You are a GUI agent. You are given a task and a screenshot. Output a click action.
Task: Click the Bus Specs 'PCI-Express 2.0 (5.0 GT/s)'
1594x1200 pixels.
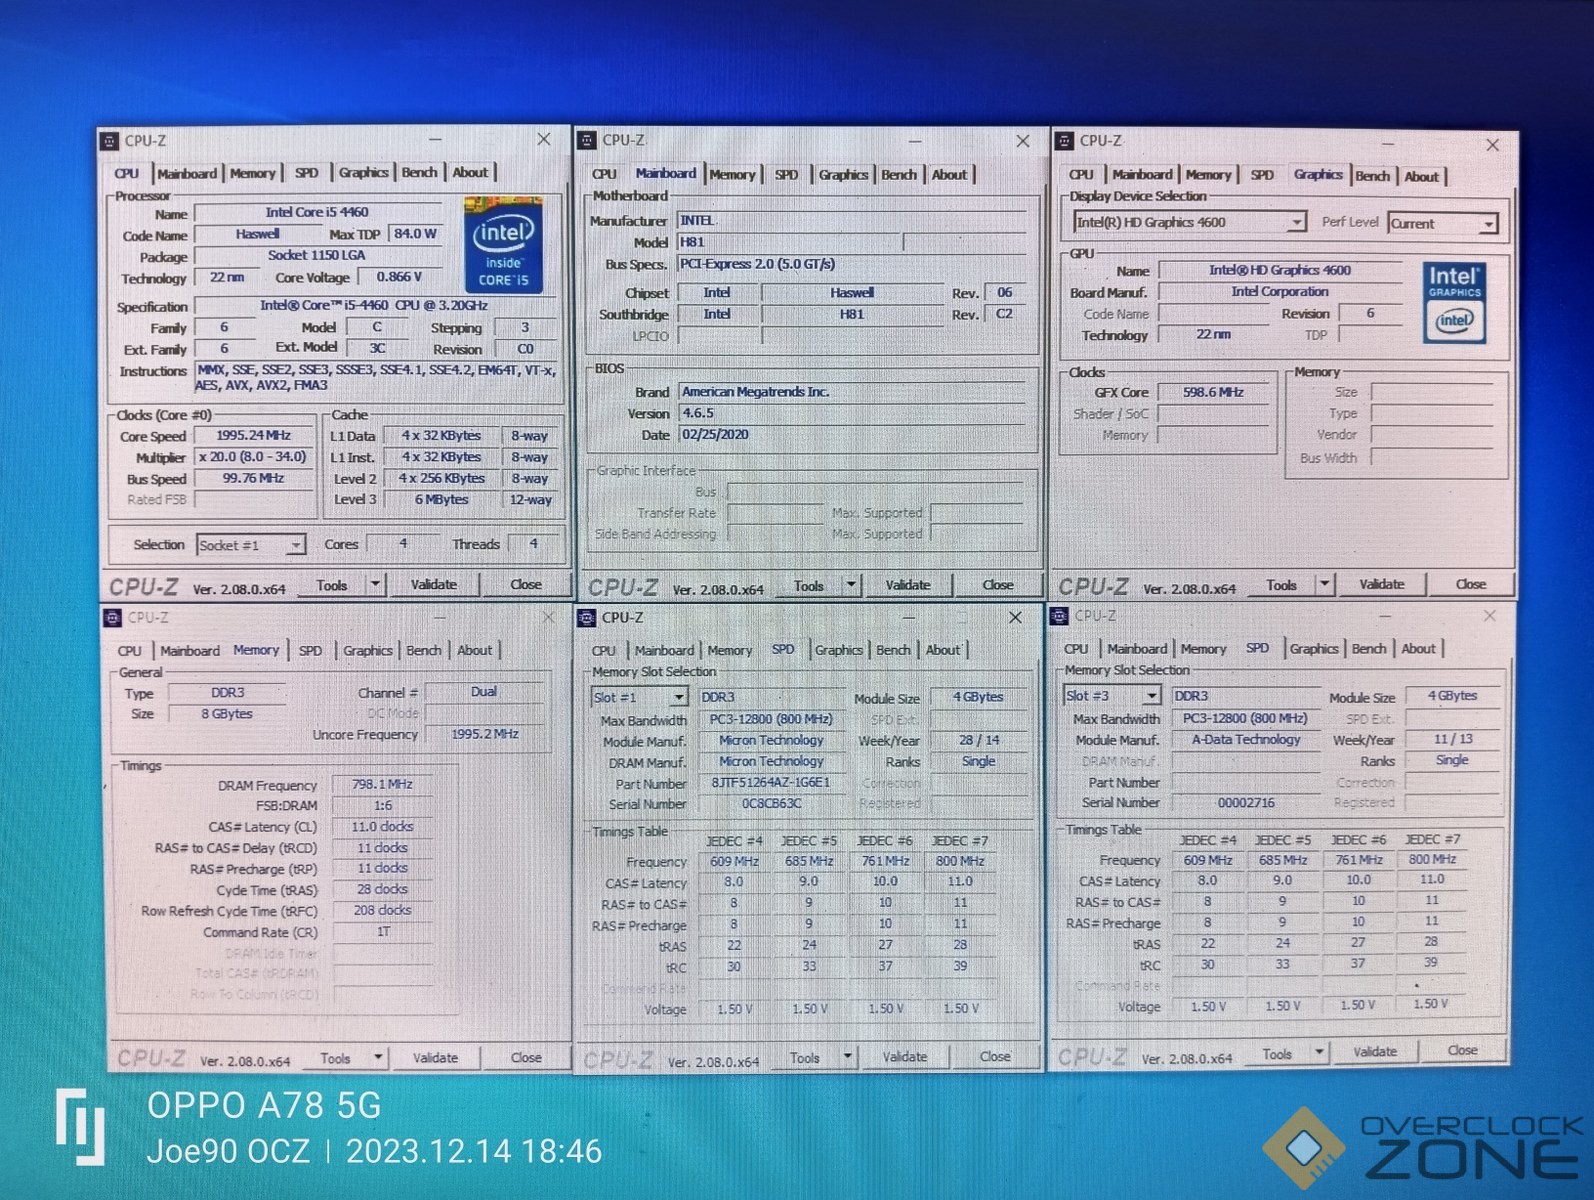click(852, 264)
